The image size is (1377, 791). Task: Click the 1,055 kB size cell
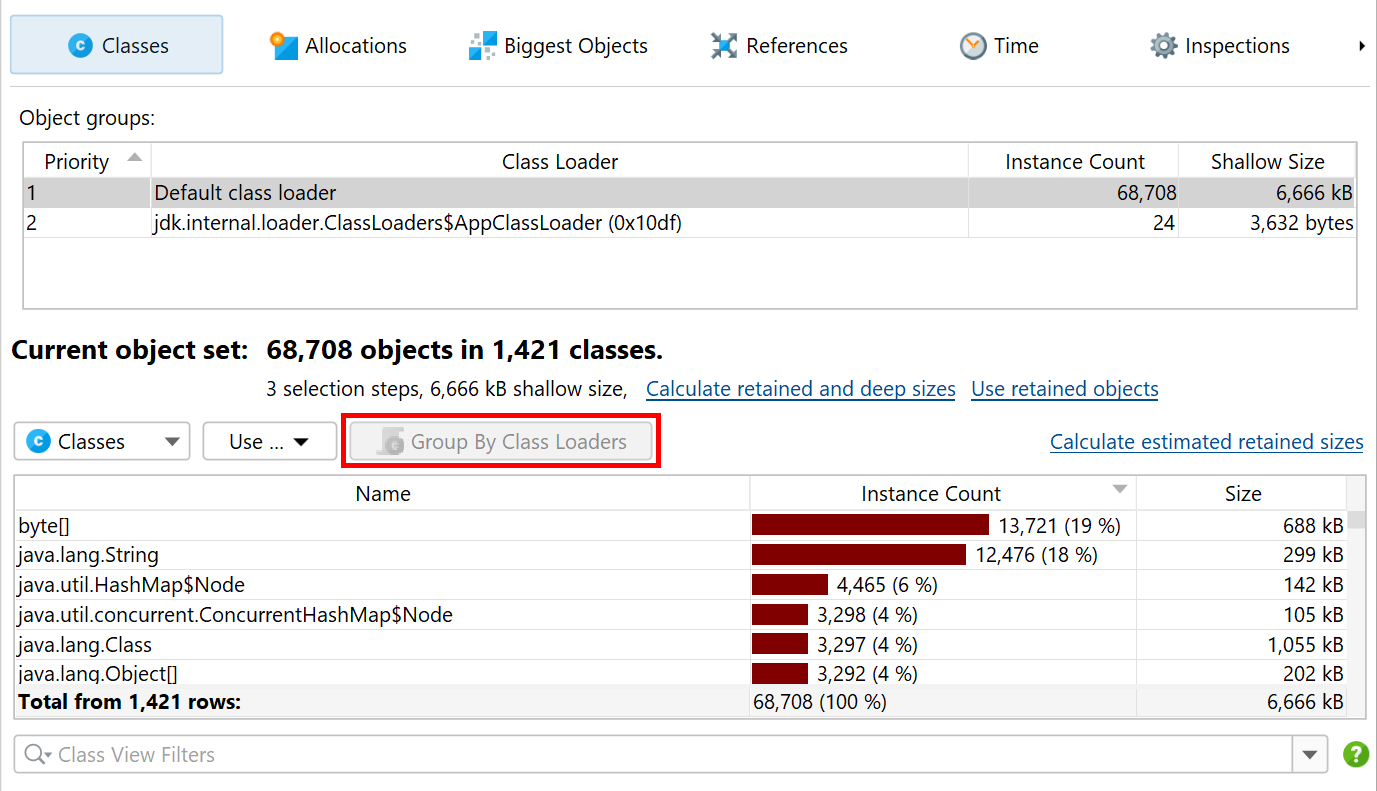pyautogui.click(x=1242, y=645)
